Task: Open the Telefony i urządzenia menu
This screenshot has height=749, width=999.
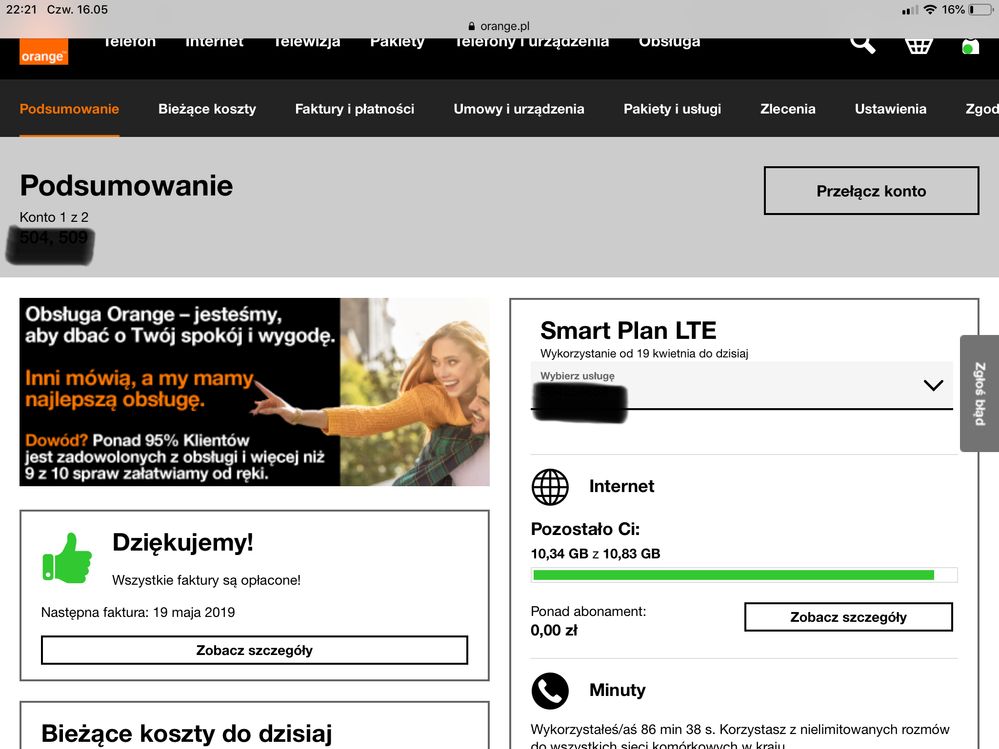Action: pyautogui.click(x=531, y=42)
